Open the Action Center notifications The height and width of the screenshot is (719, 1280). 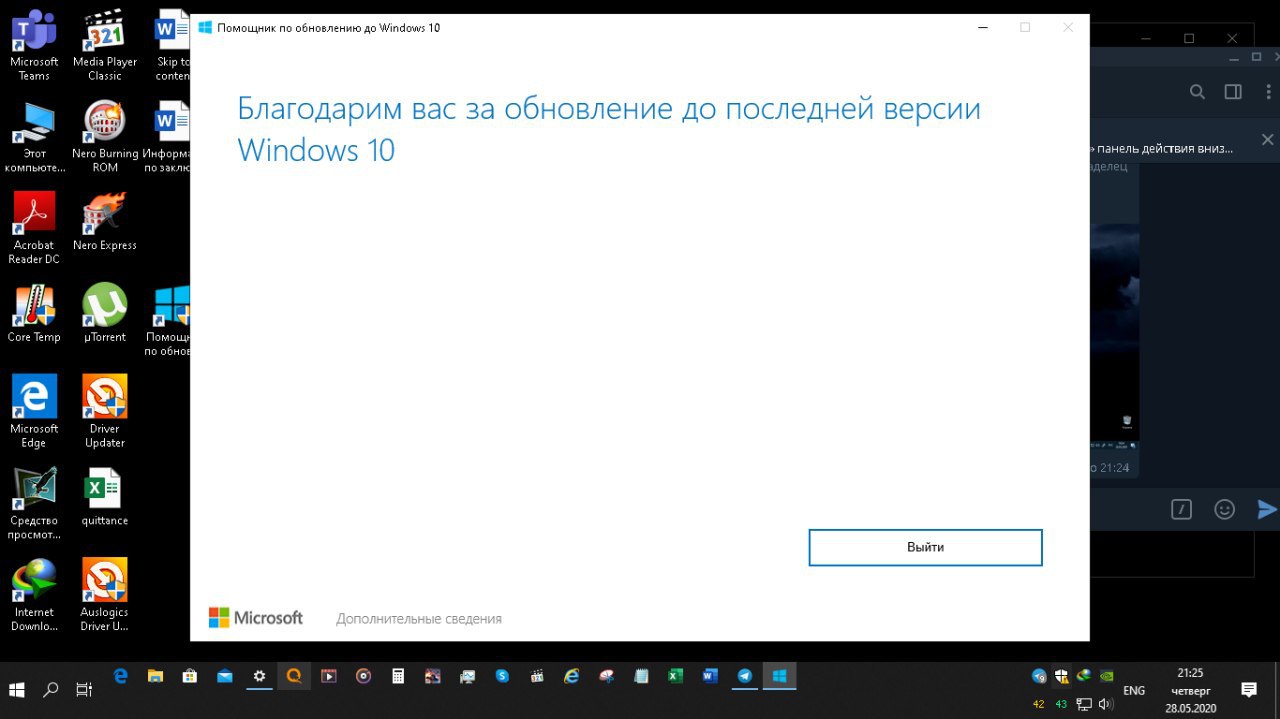[1249, 690]
